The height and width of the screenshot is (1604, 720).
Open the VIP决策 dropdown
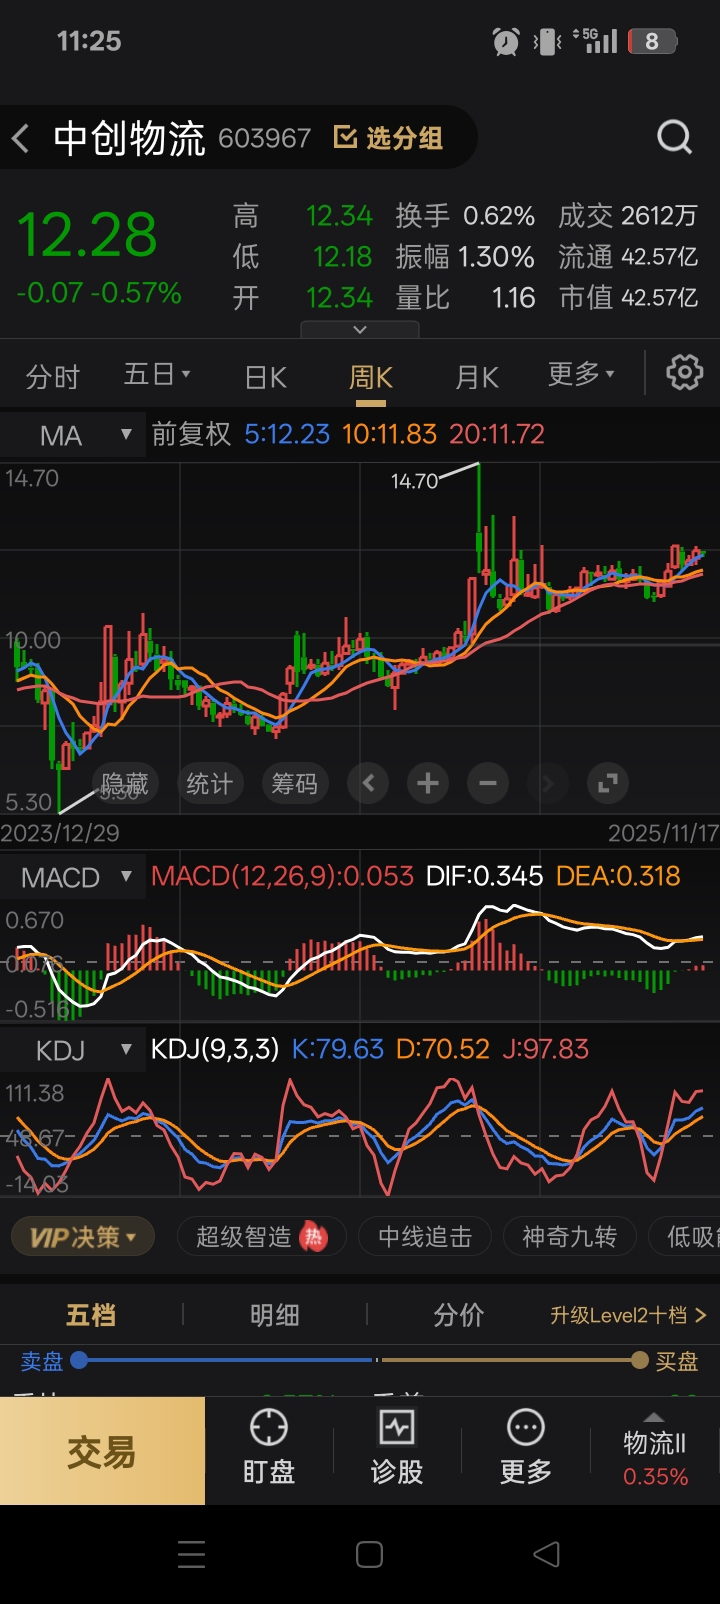click(82, 1237)
